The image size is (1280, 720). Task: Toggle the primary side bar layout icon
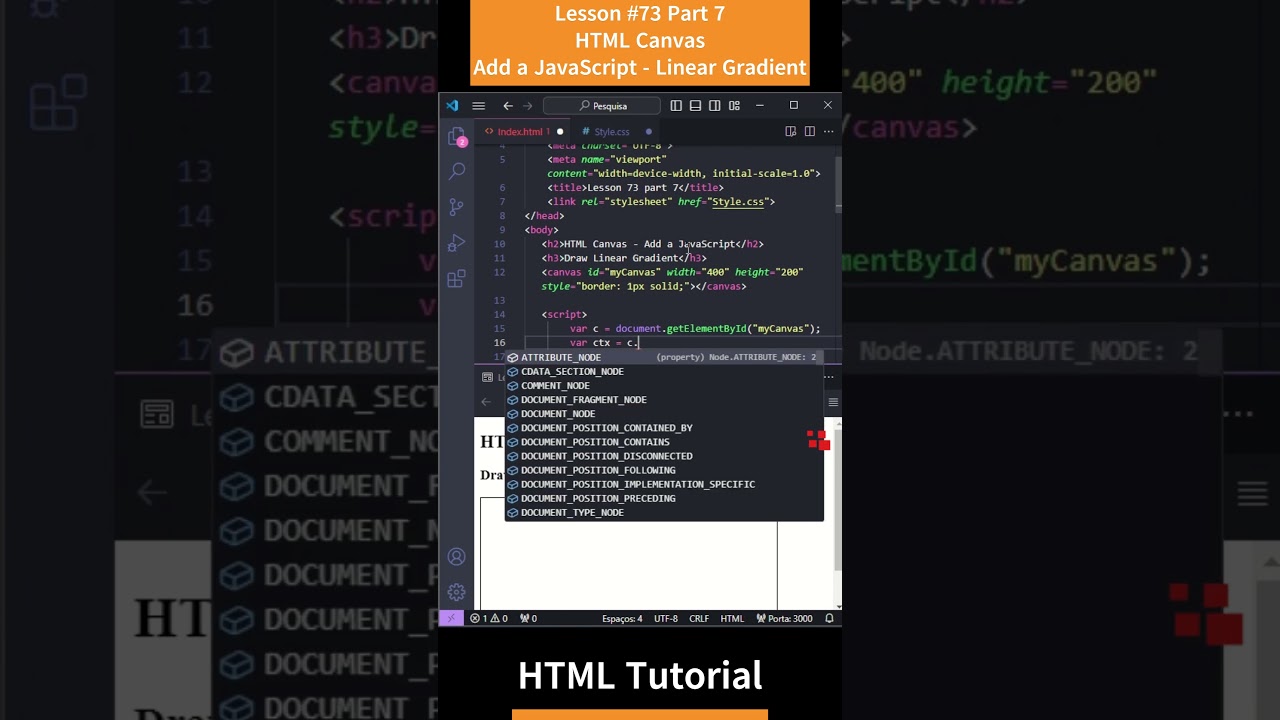click(x=676, y=105)
